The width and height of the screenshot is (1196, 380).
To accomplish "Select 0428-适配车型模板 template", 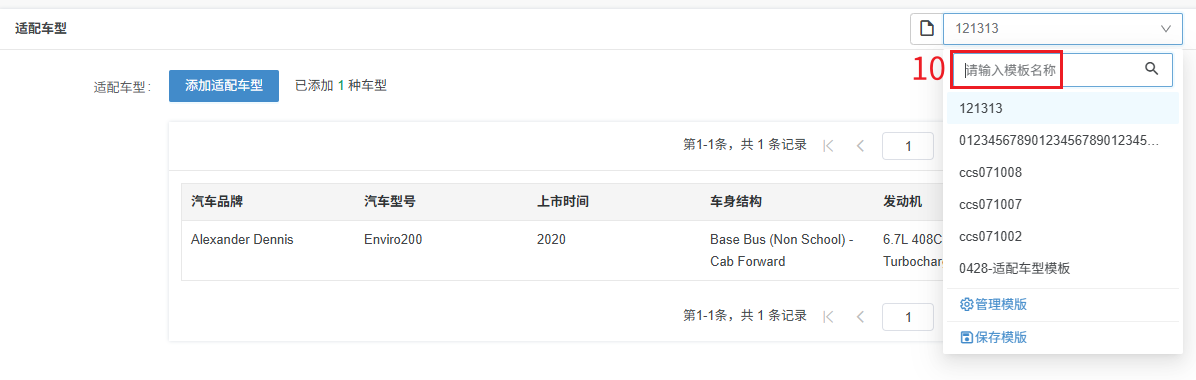I will pyautogui.click(x=1063, y=268).
